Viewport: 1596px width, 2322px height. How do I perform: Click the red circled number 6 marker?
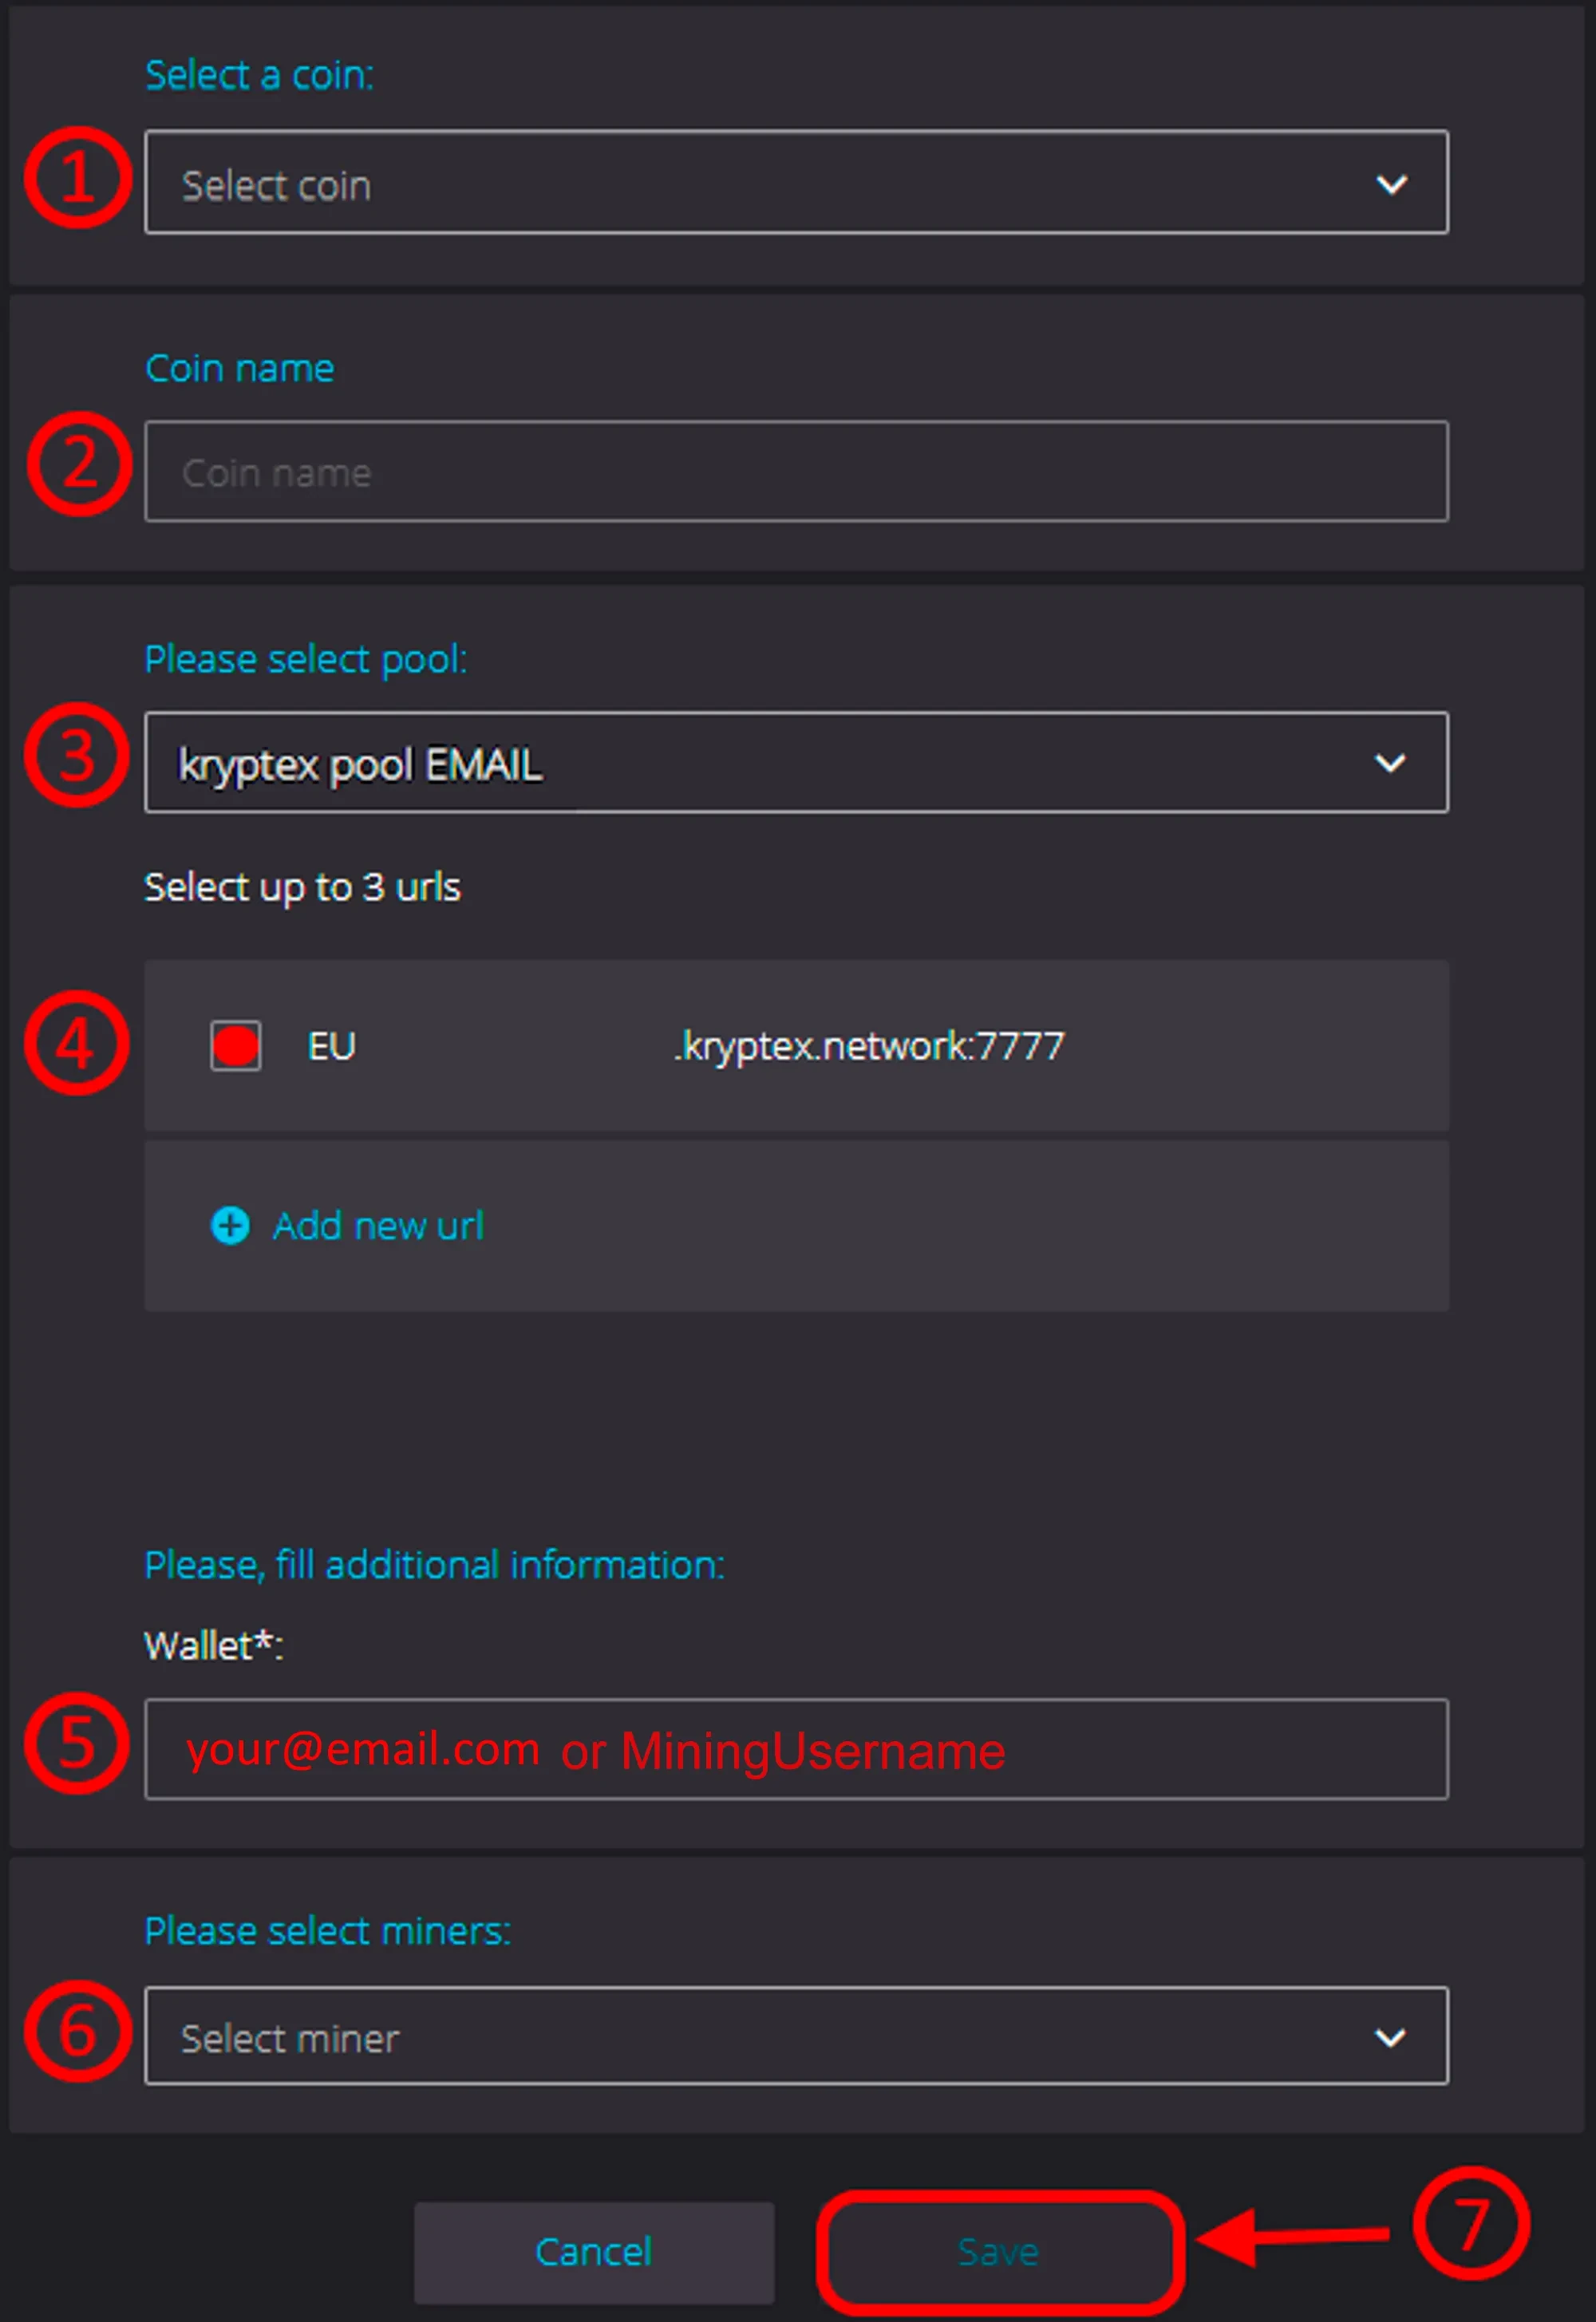click(x=78, y=2031)
